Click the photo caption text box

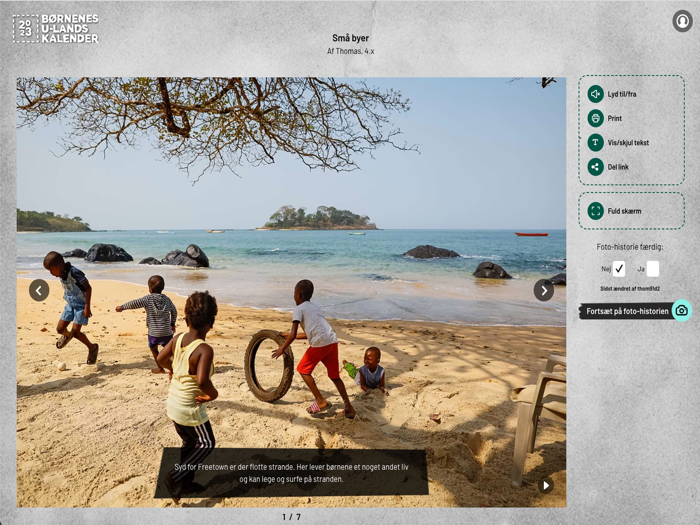point(291,473)
